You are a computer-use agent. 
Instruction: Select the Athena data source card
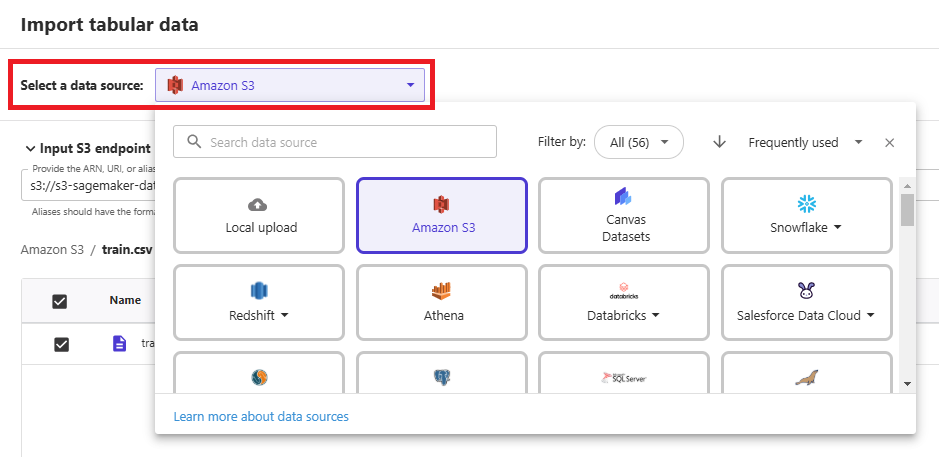[x=442, y=302]
